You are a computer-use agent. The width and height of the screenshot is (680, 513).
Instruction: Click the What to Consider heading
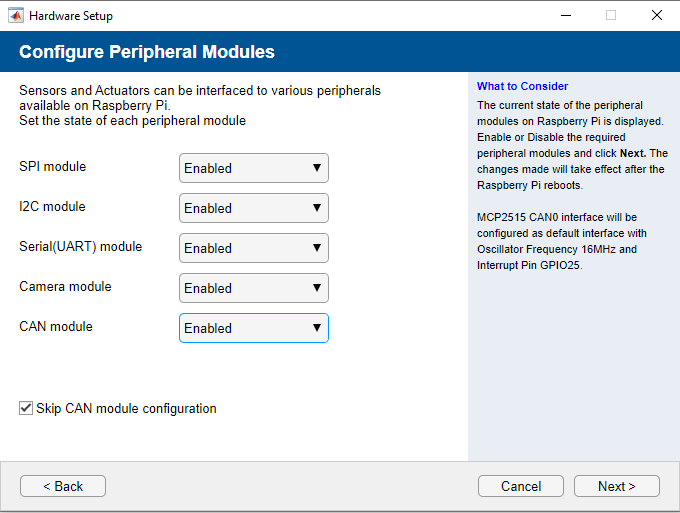click(x=522, y=87)
